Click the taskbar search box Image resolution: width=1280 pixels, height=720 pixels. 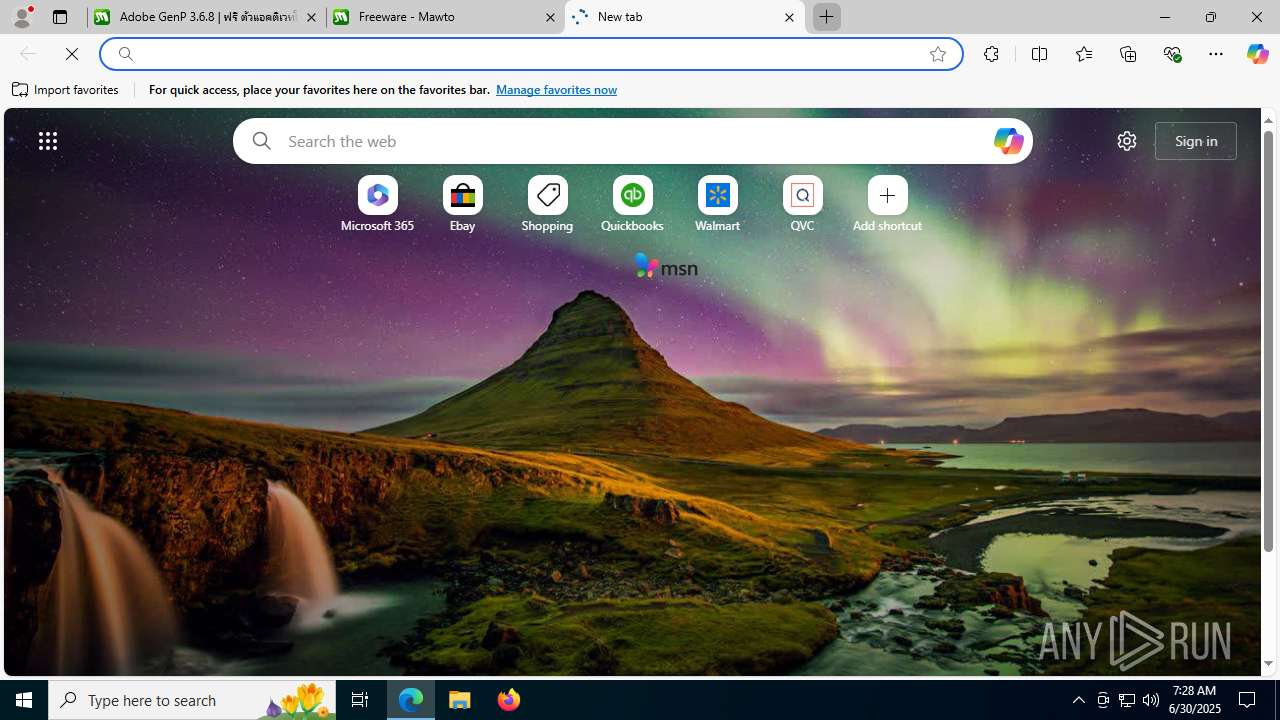[192, 700]
